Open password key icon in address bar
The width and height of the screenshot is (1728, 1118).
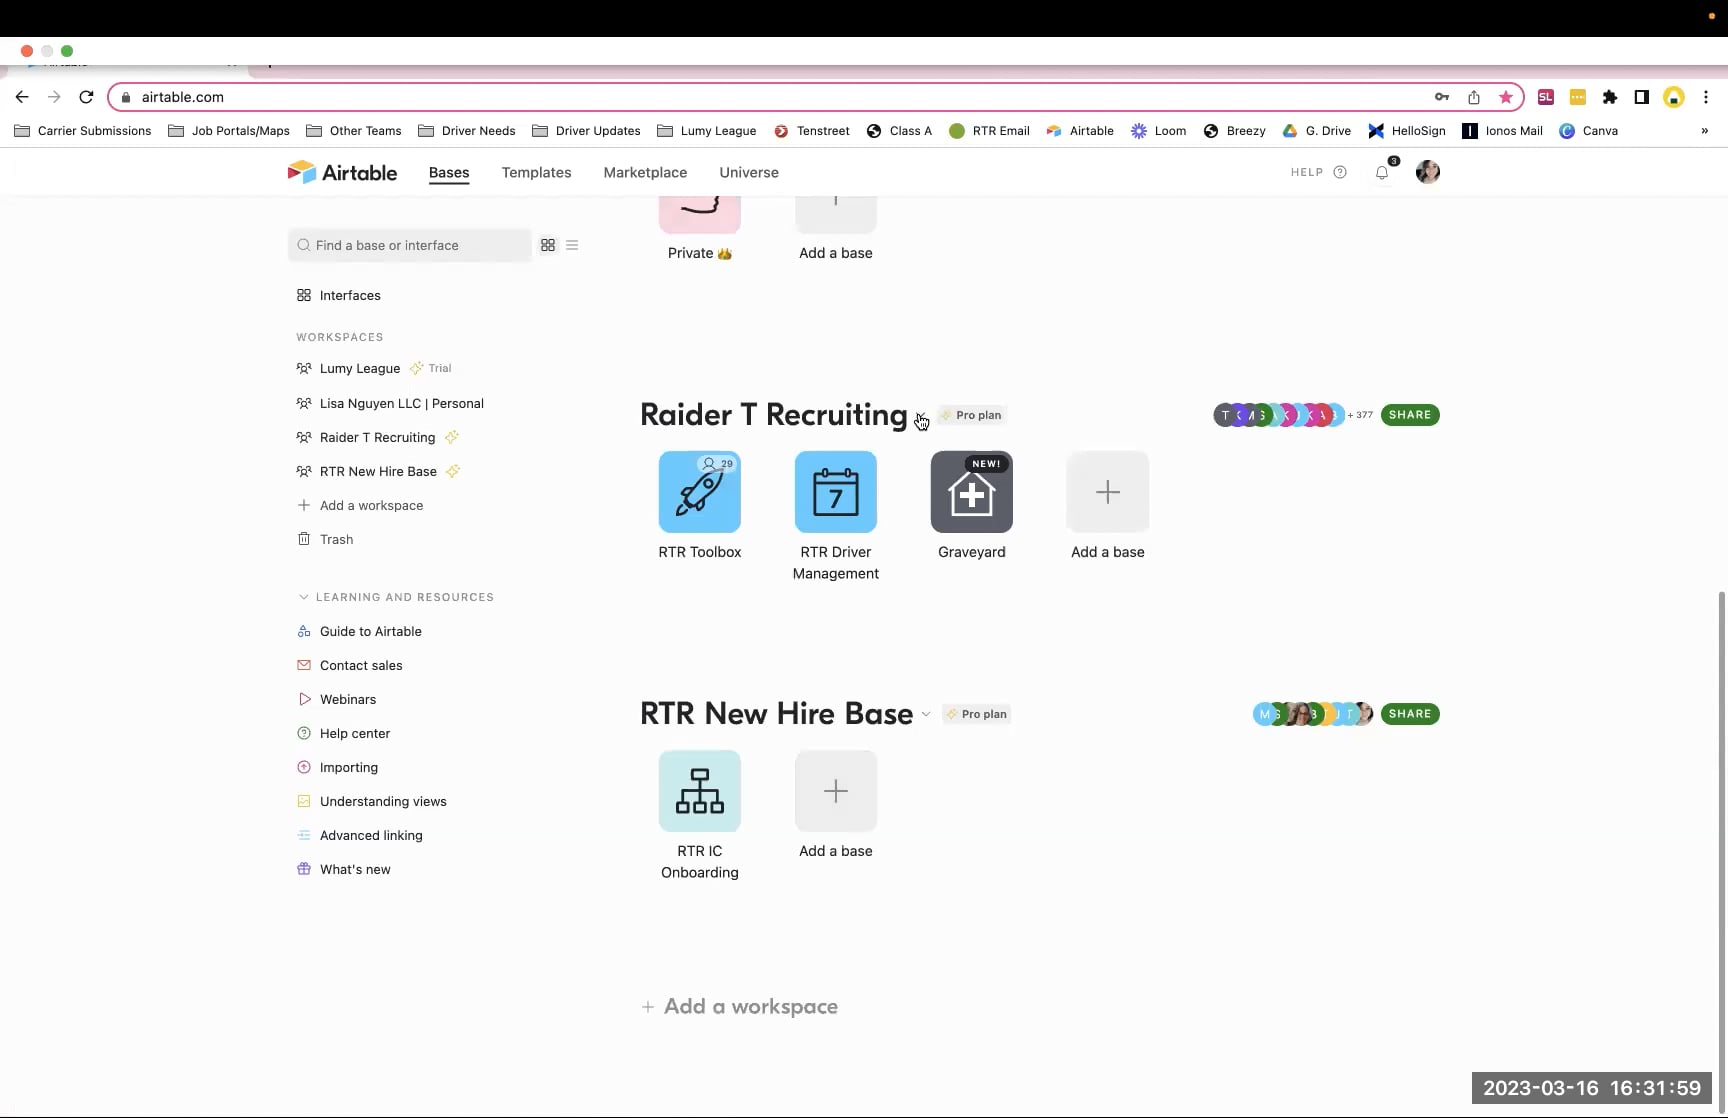(x=1442, y=97)
